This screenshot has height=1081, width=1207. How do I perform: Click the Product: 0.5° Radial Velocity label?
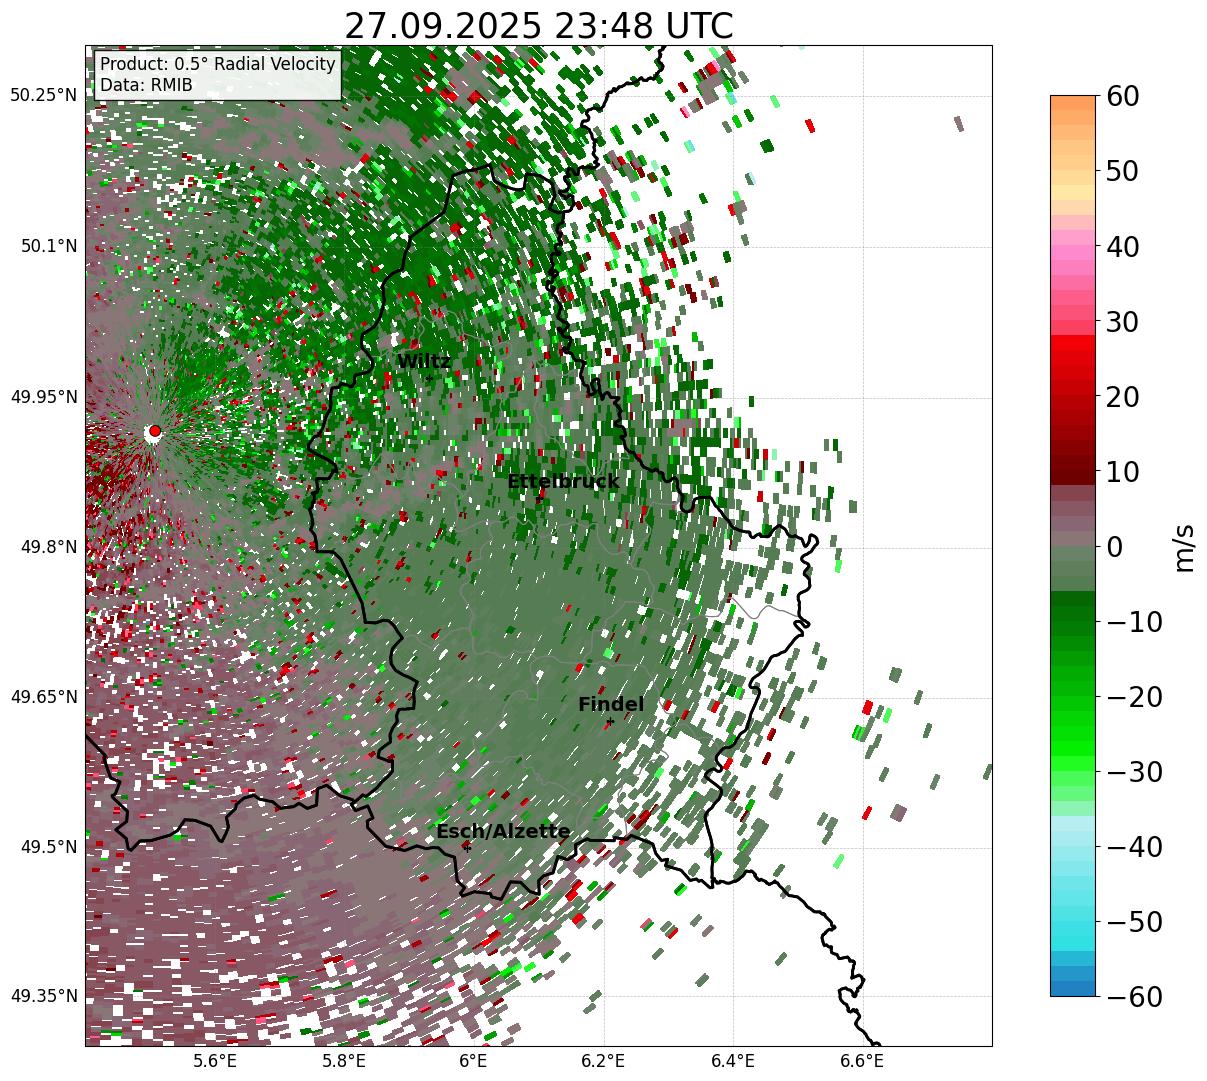coord(218,64)
